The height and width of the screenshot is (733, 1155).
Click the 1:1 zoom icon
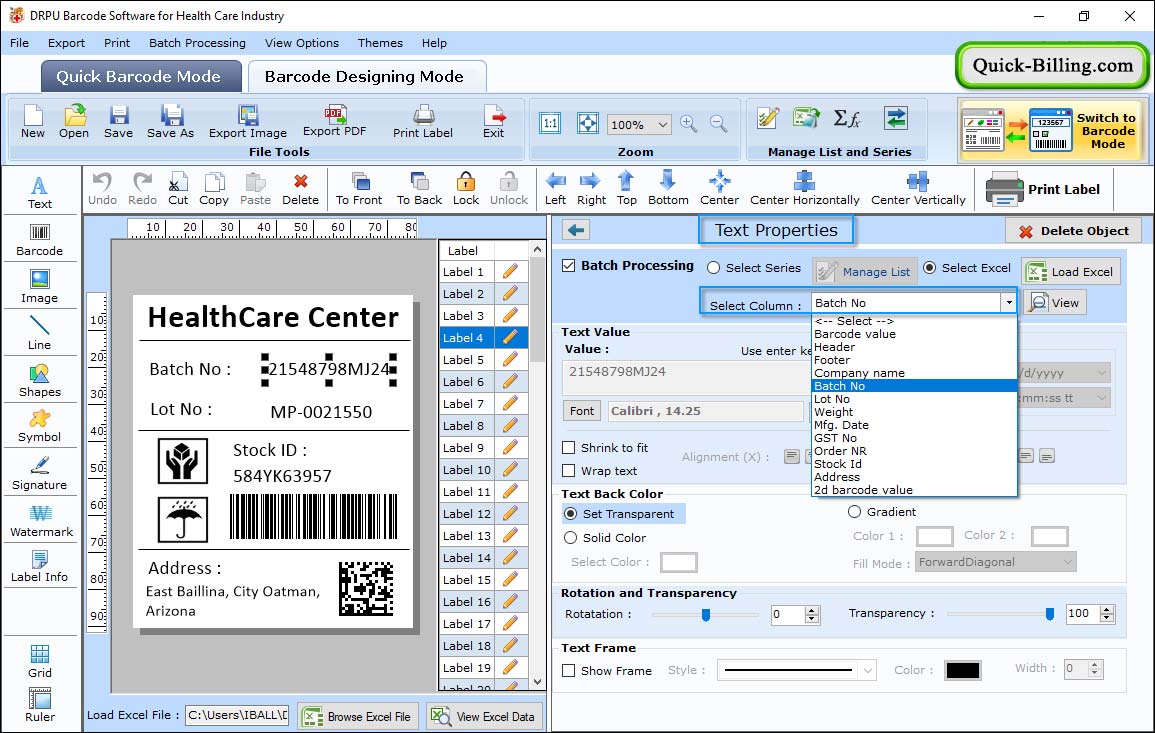pos(550,124)
